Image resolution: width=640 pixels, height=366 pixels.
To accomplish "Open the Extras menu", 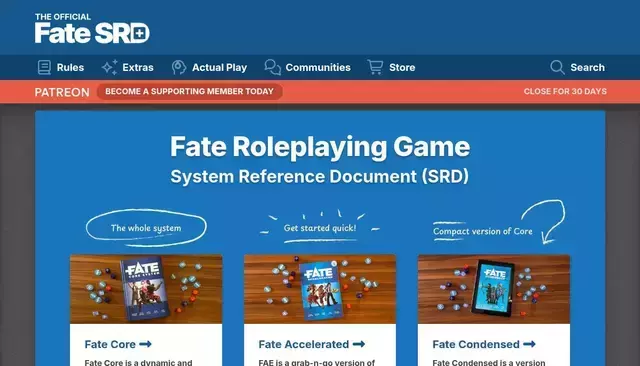I will pyautogui.click(x=138, y=67).
